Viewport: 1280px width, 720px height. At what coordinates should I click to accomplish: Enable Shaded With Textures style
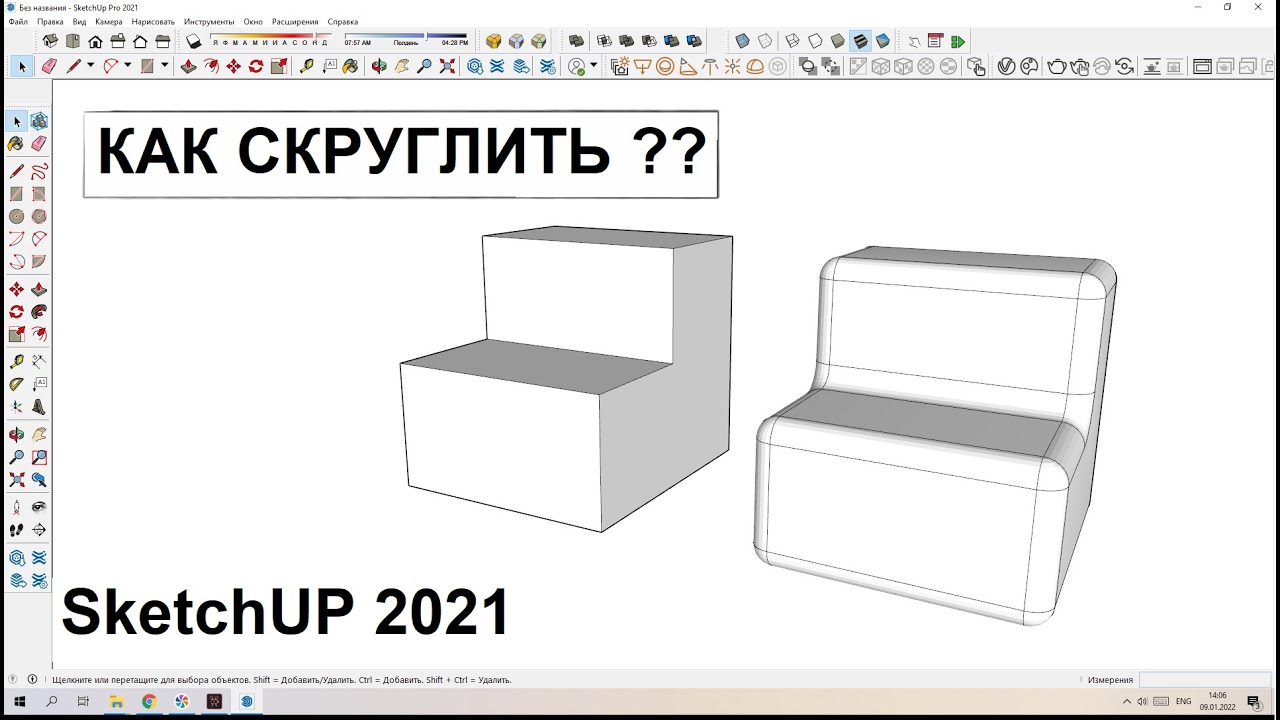(x=860, y=41)
